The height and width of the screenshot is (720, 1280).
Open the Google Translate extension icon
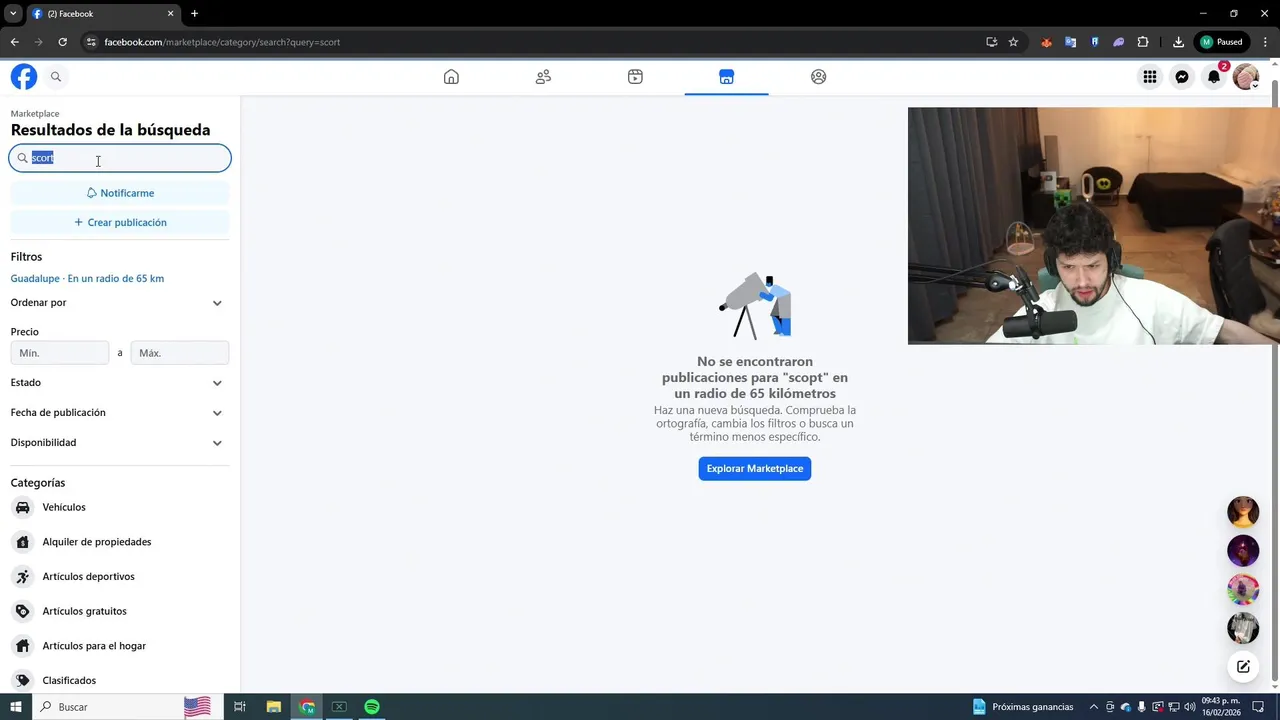coord(1070,42)
